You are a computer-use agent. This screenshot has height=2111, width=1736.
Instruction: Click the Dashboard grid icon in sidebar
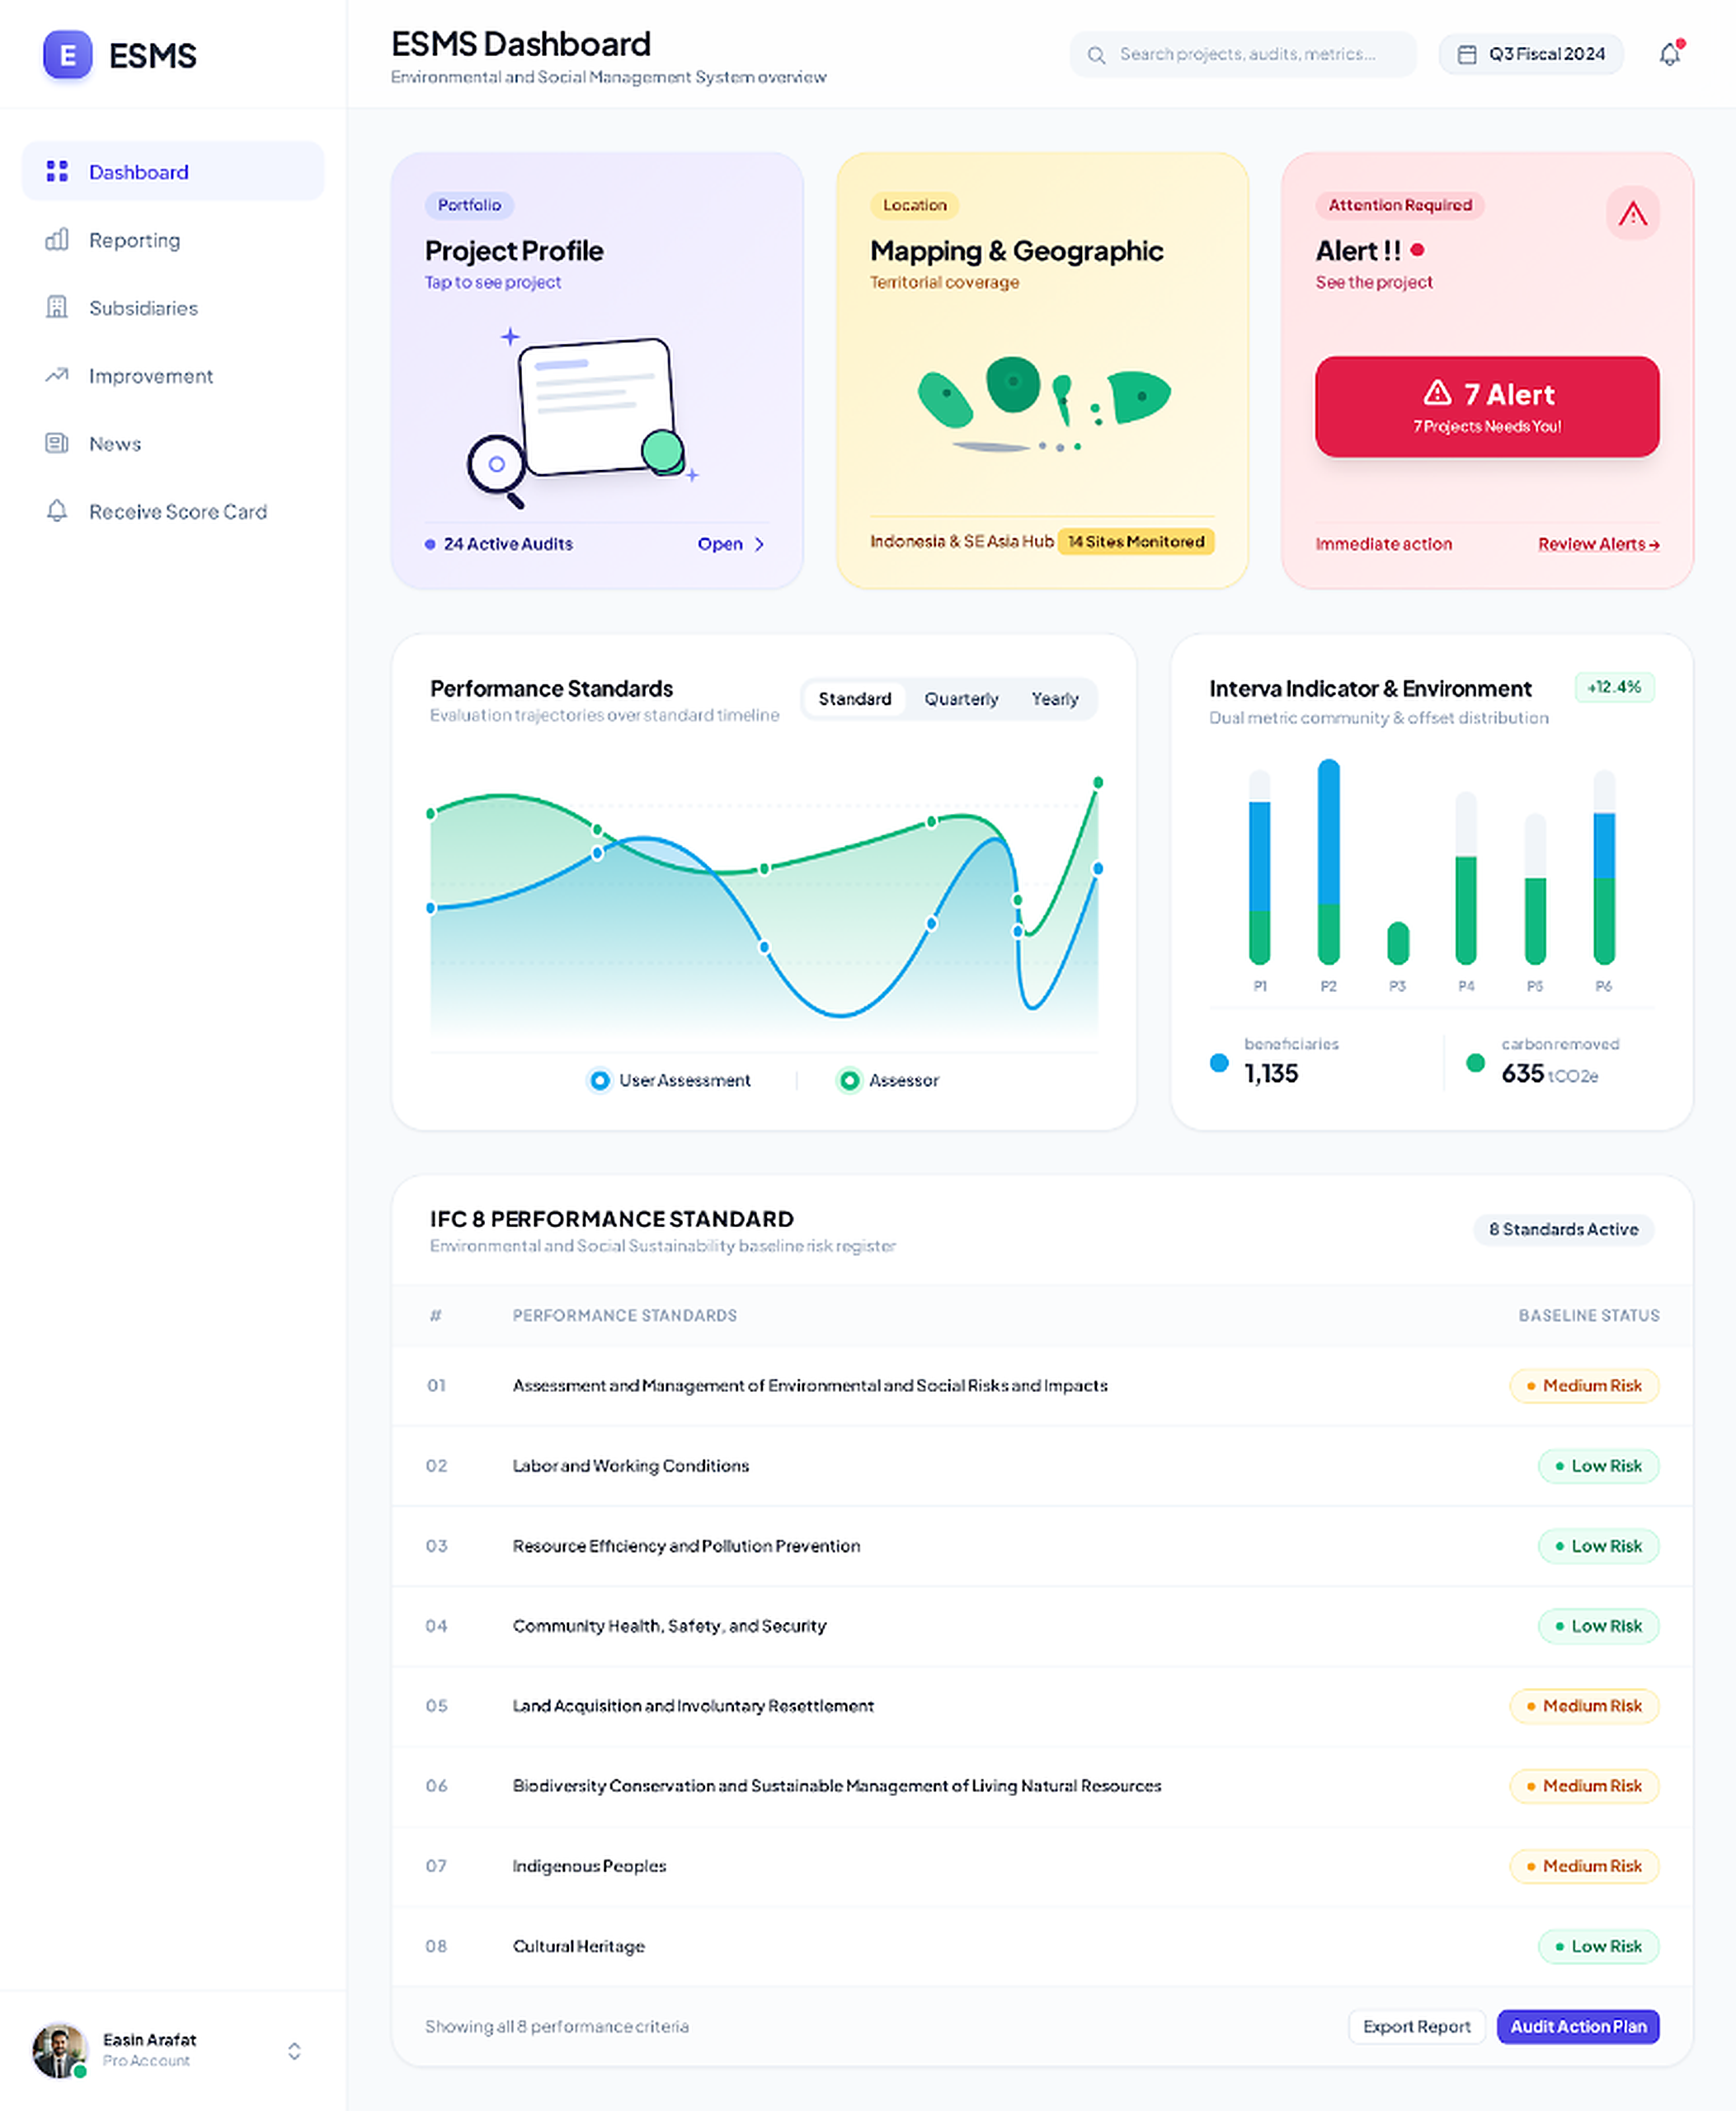(x=57, y=171)
